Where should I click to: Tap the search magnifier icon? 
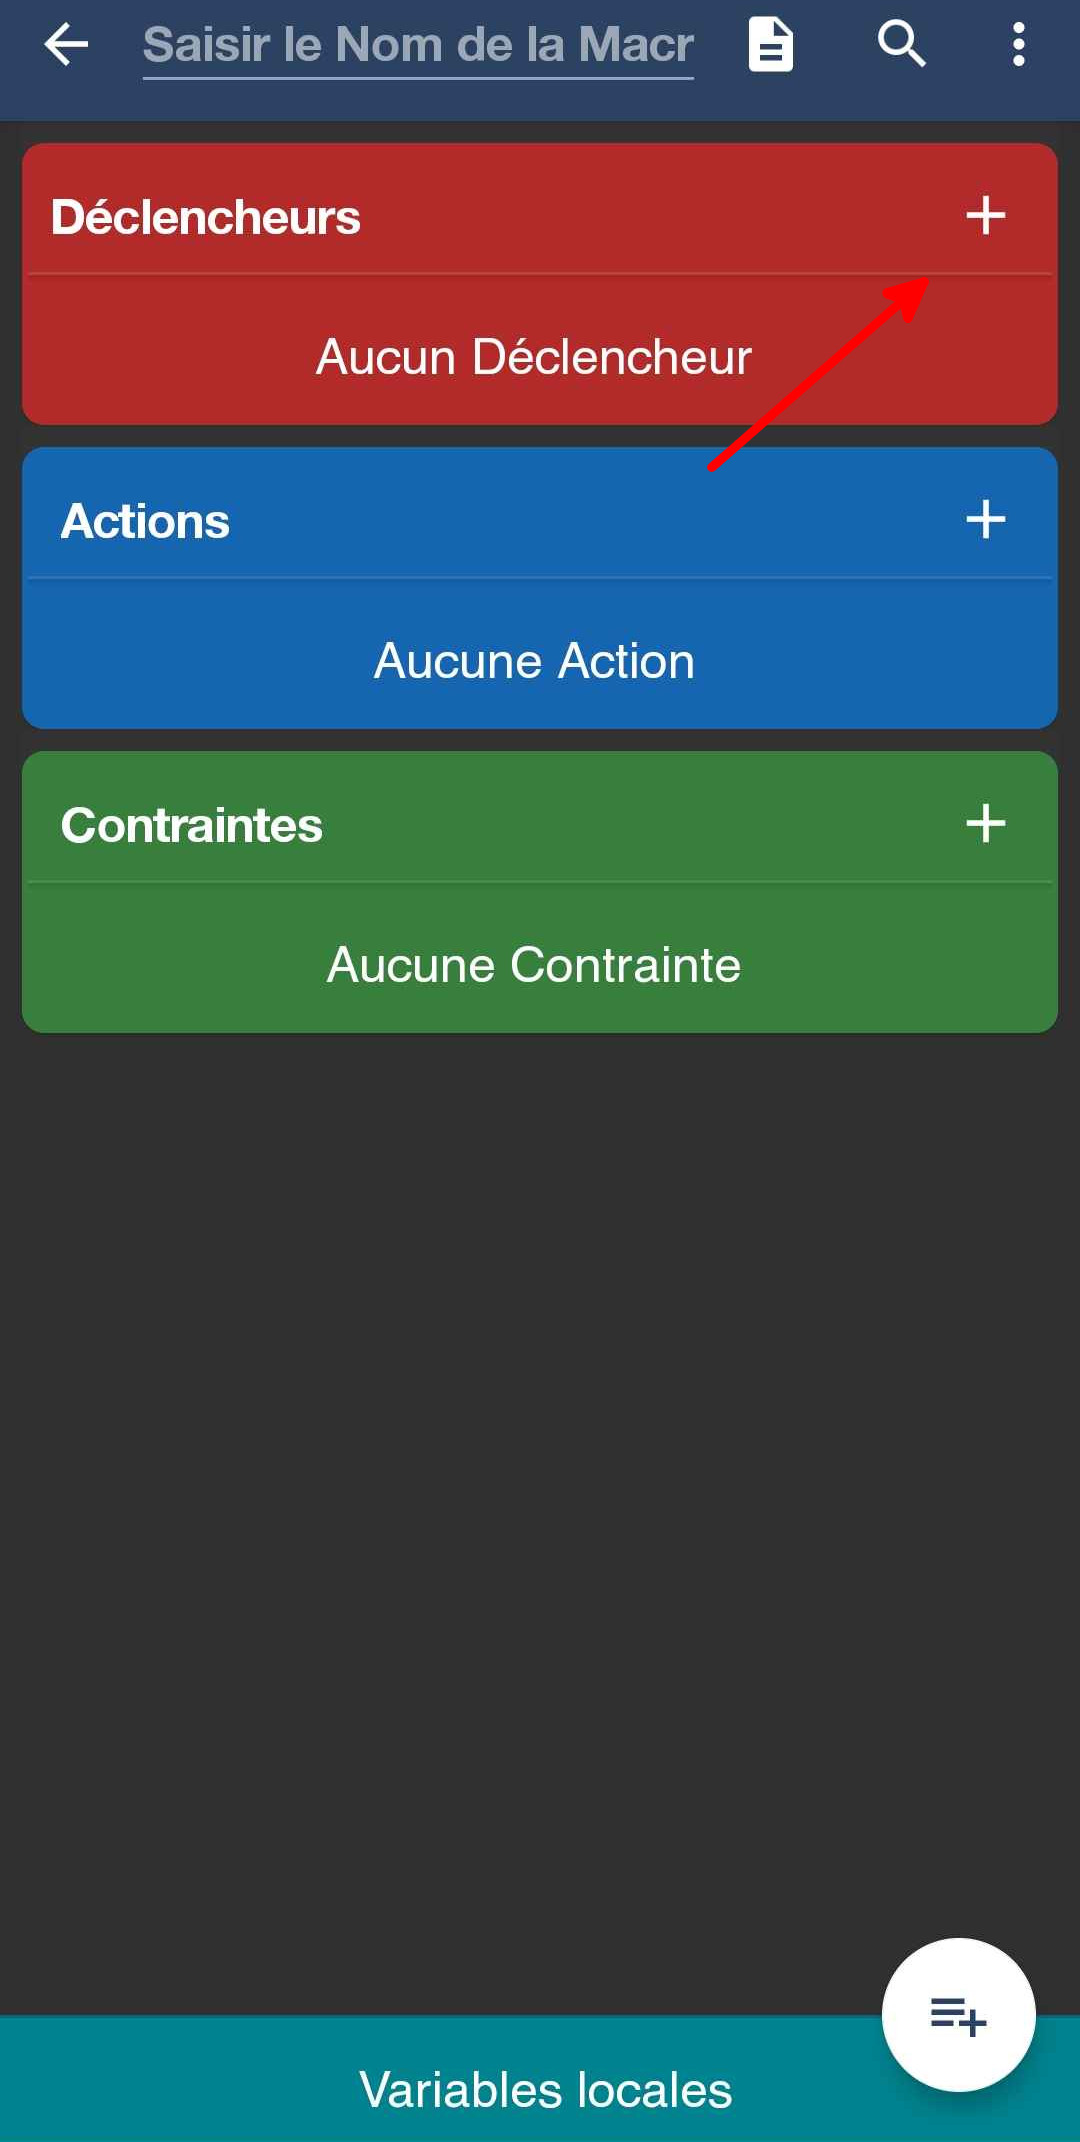(x=901, y=45)
